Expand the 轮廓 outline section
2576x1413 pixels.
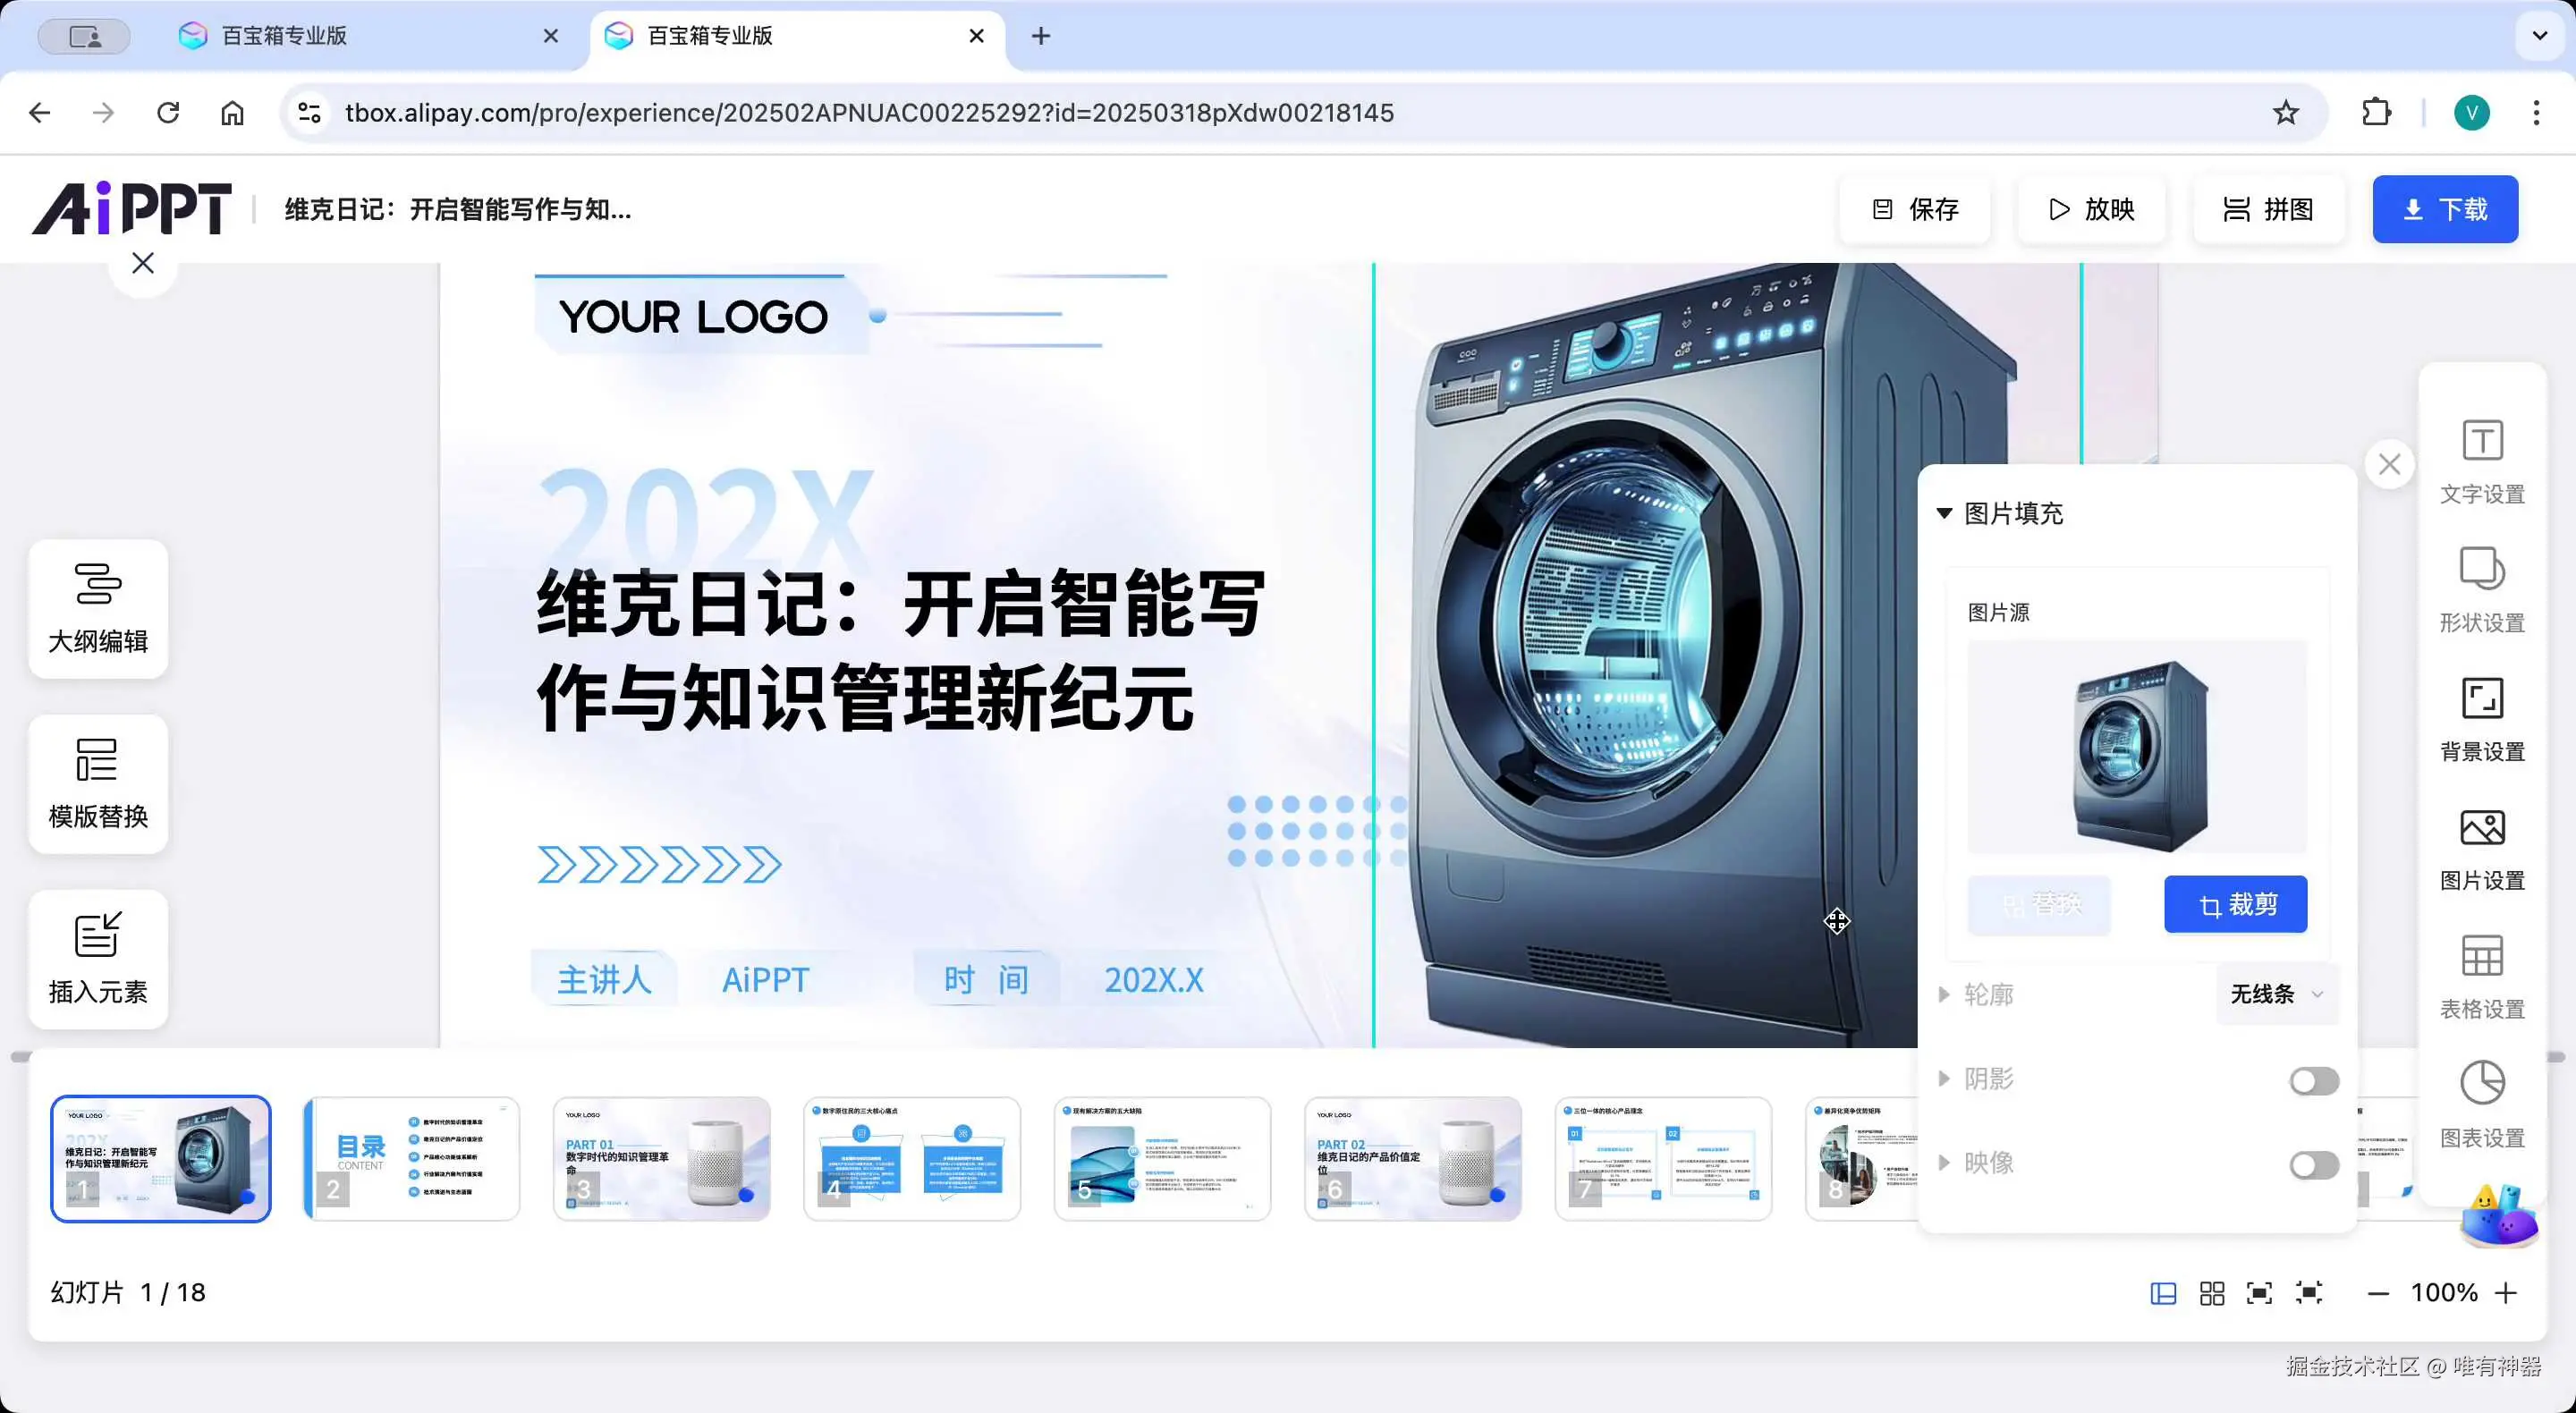point(1945,994)
